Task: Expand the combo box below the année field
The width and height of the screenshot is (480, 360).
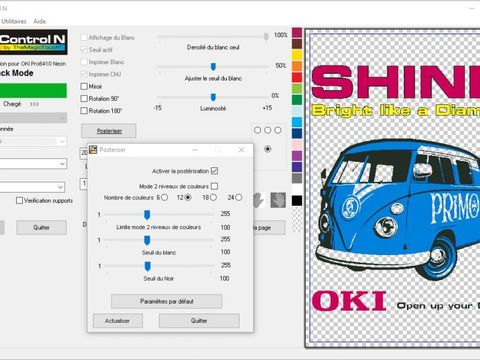Action: (33, 164)
